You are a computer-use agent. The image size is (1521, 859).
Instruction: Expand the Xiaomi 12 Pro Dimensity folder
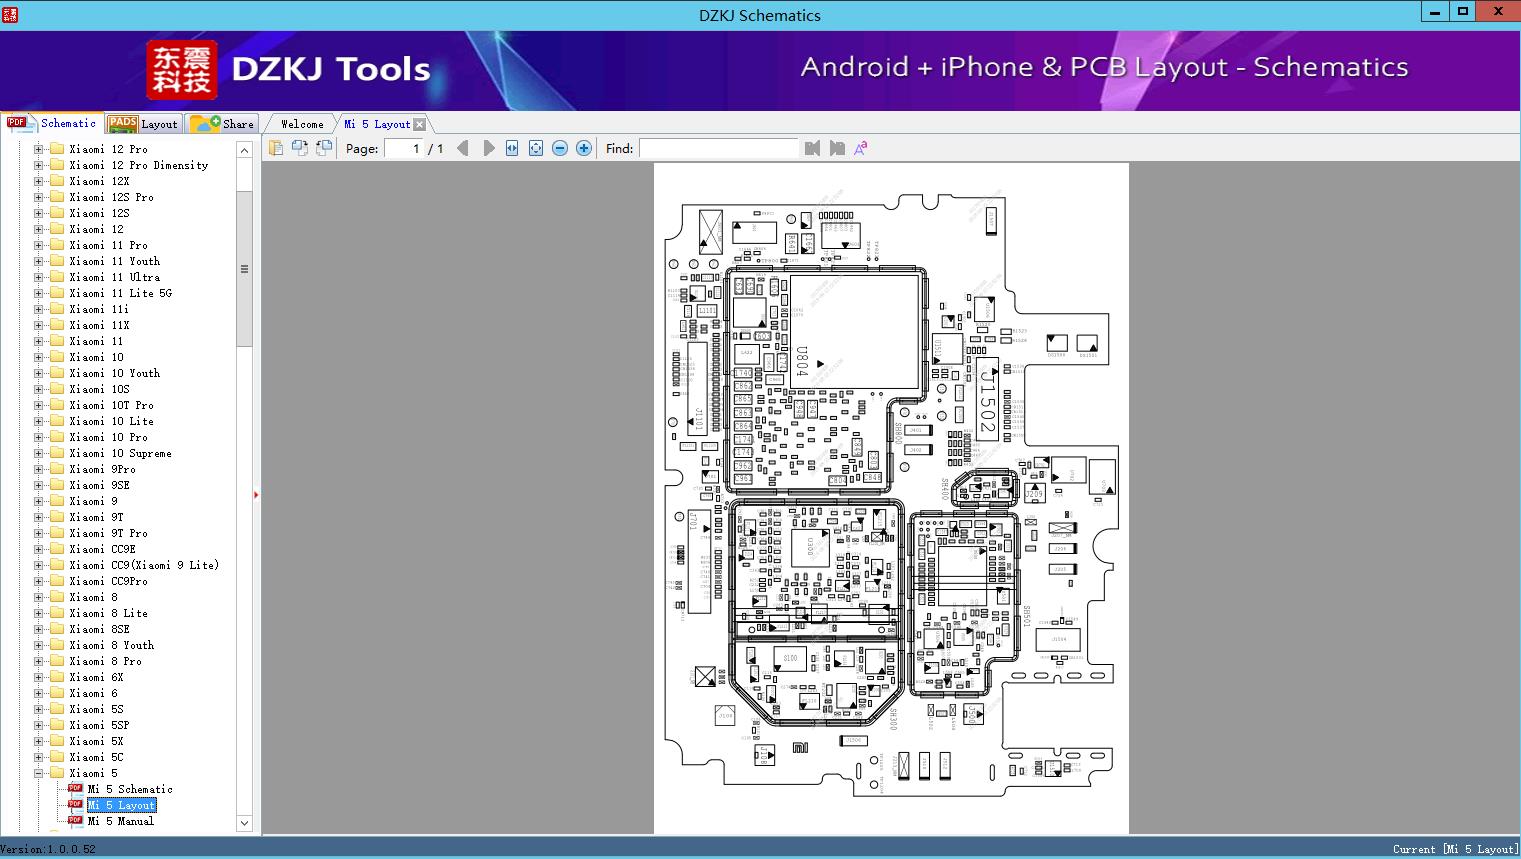tap(39, 165)
